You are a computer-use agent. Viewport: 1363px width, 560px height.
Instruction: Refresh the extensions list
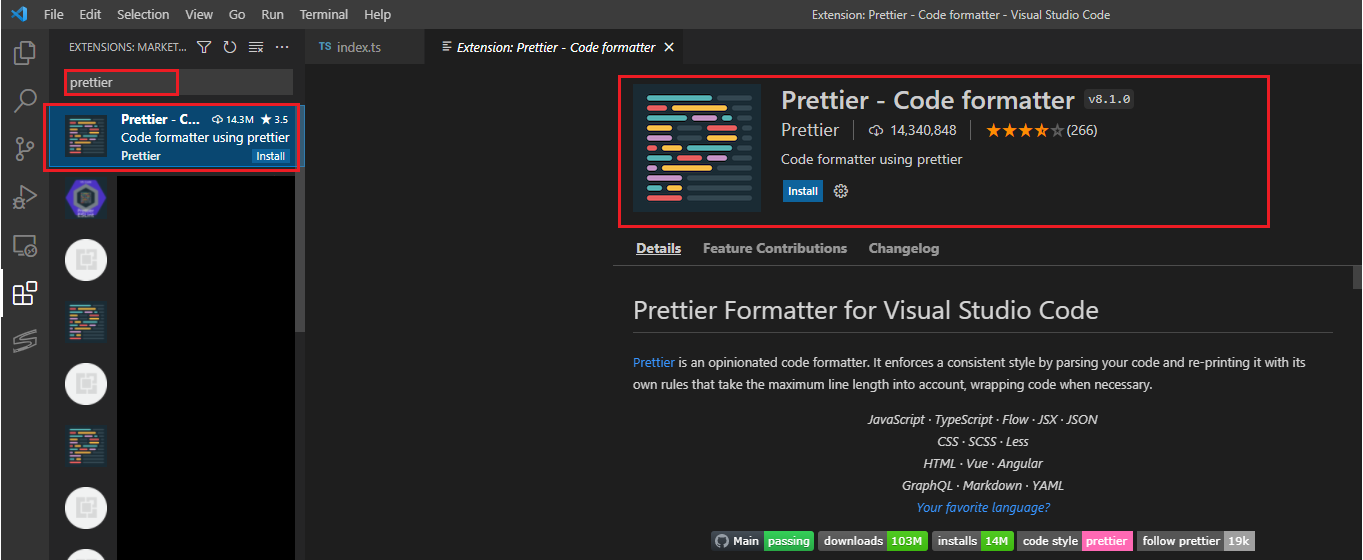[230, 47]
